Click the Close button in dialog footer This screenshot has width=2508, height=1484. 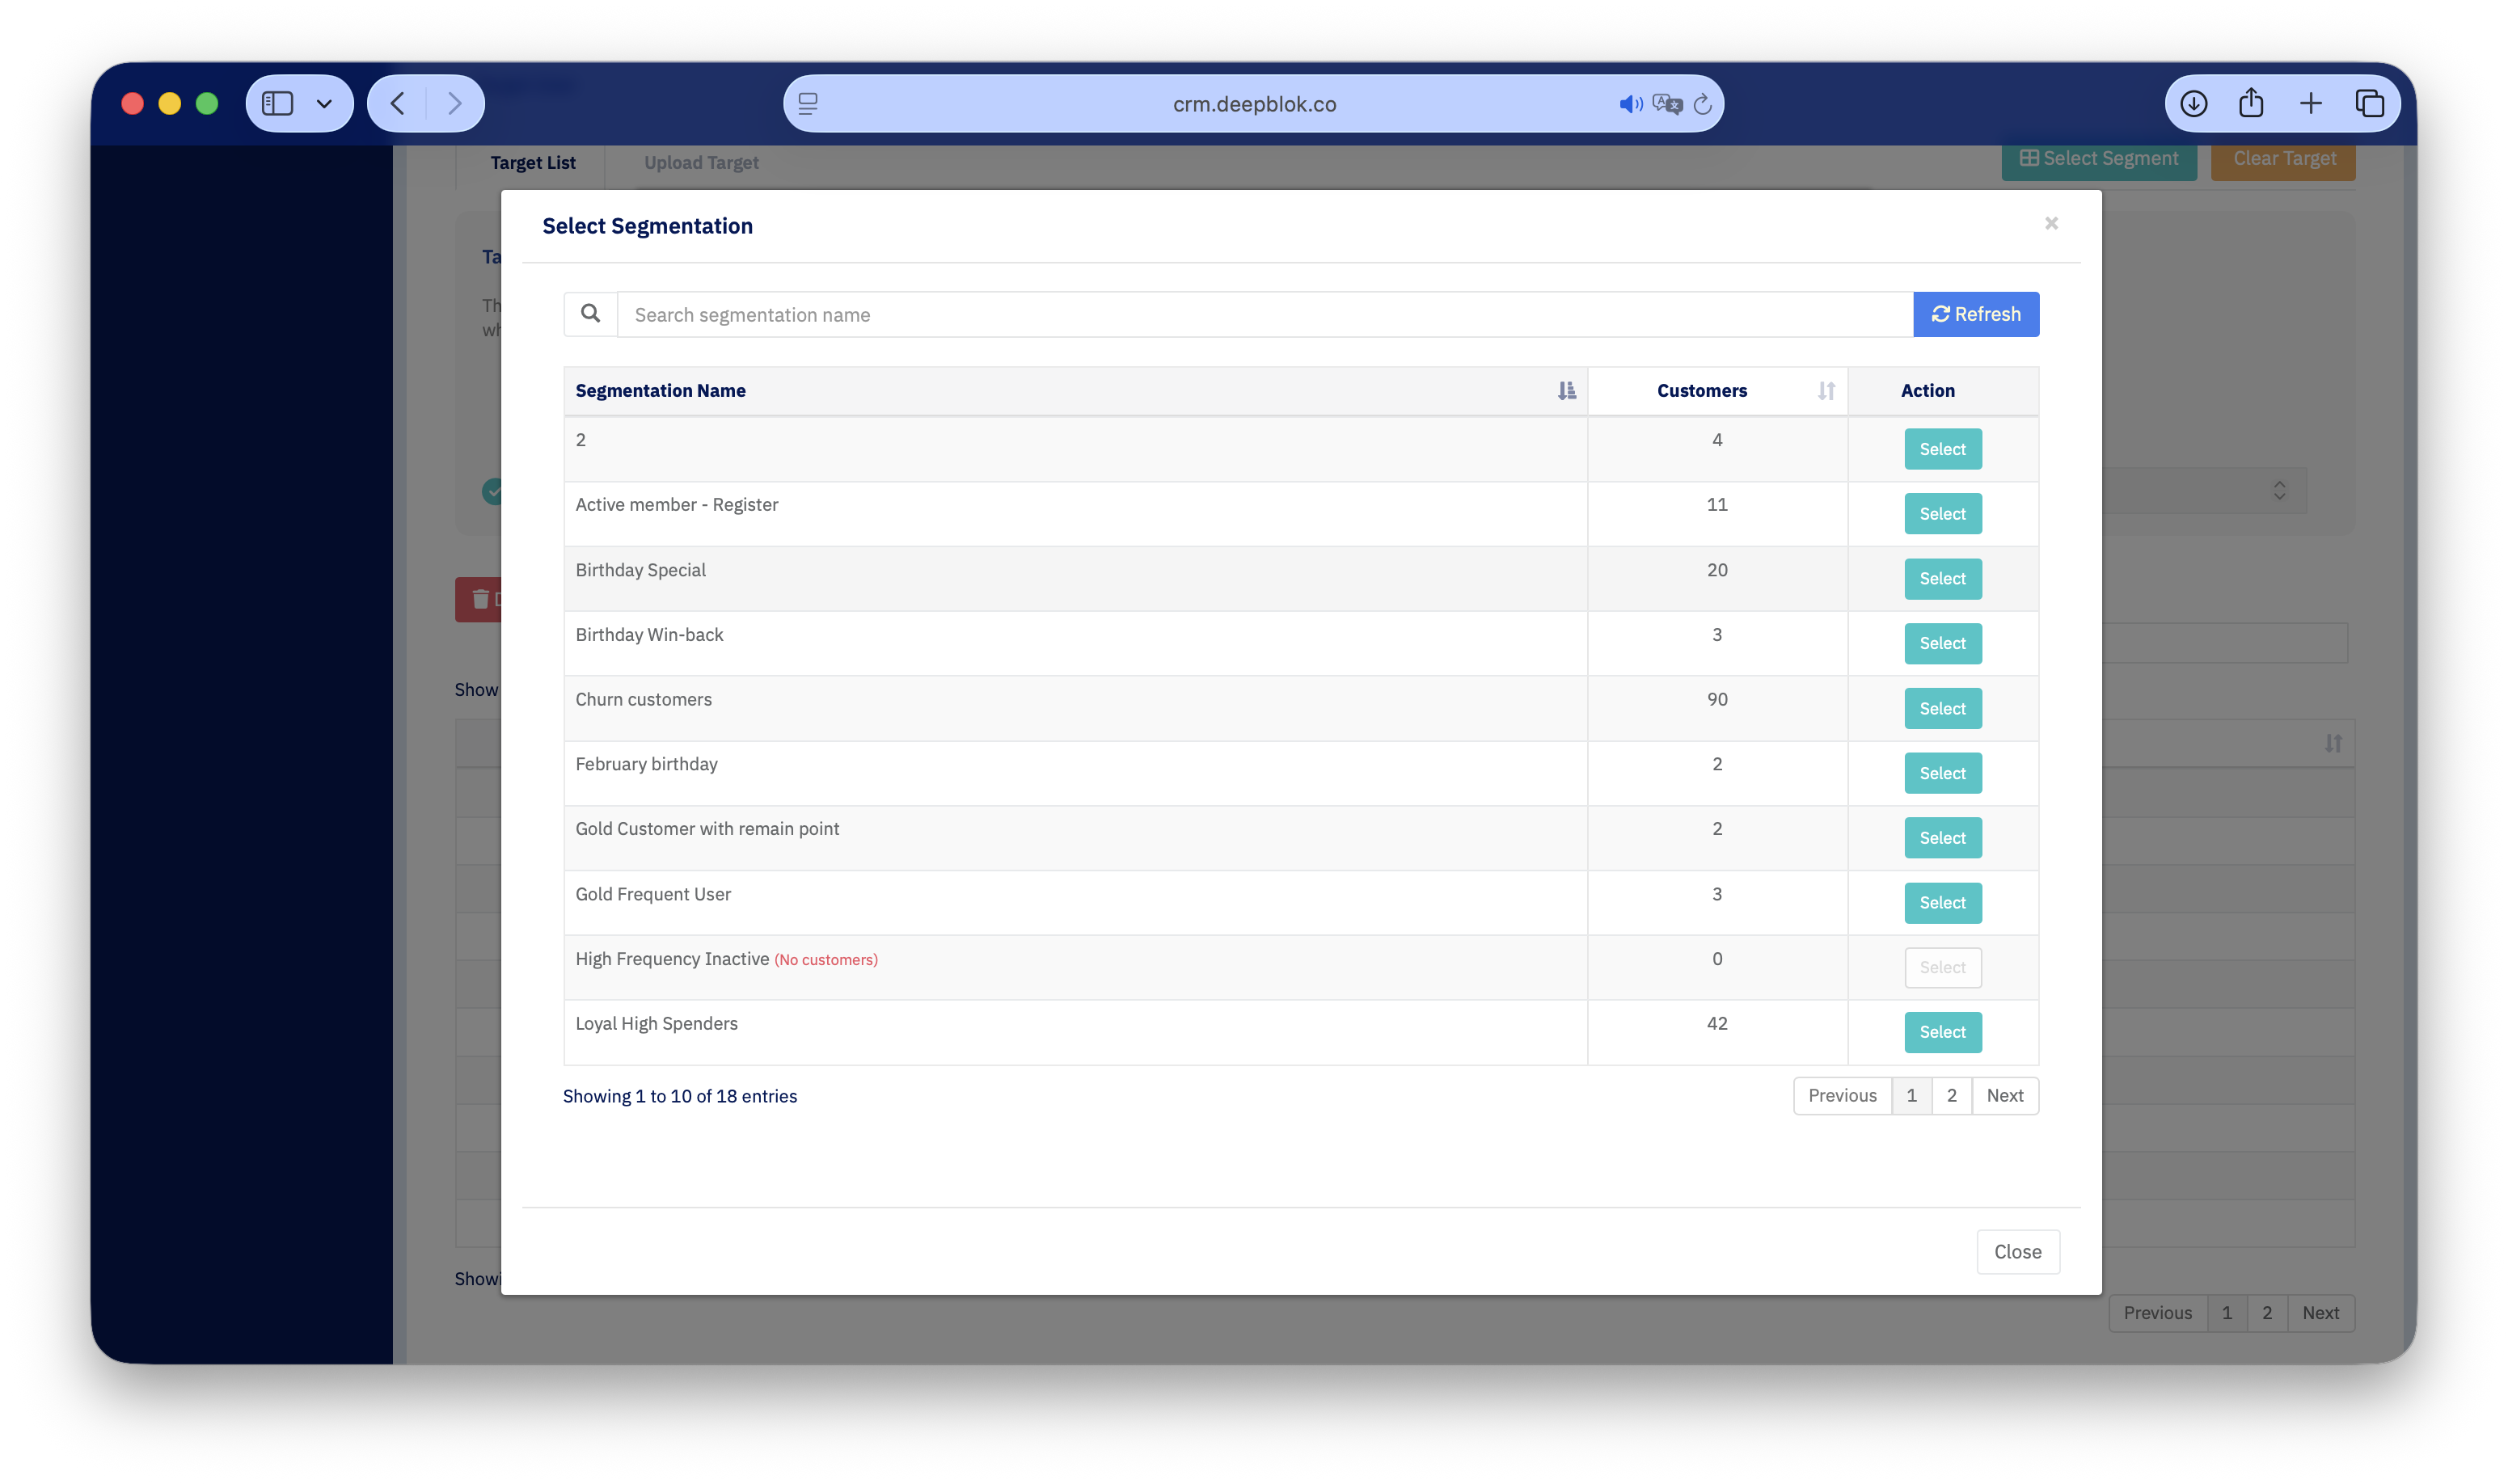[2017, 1252]
